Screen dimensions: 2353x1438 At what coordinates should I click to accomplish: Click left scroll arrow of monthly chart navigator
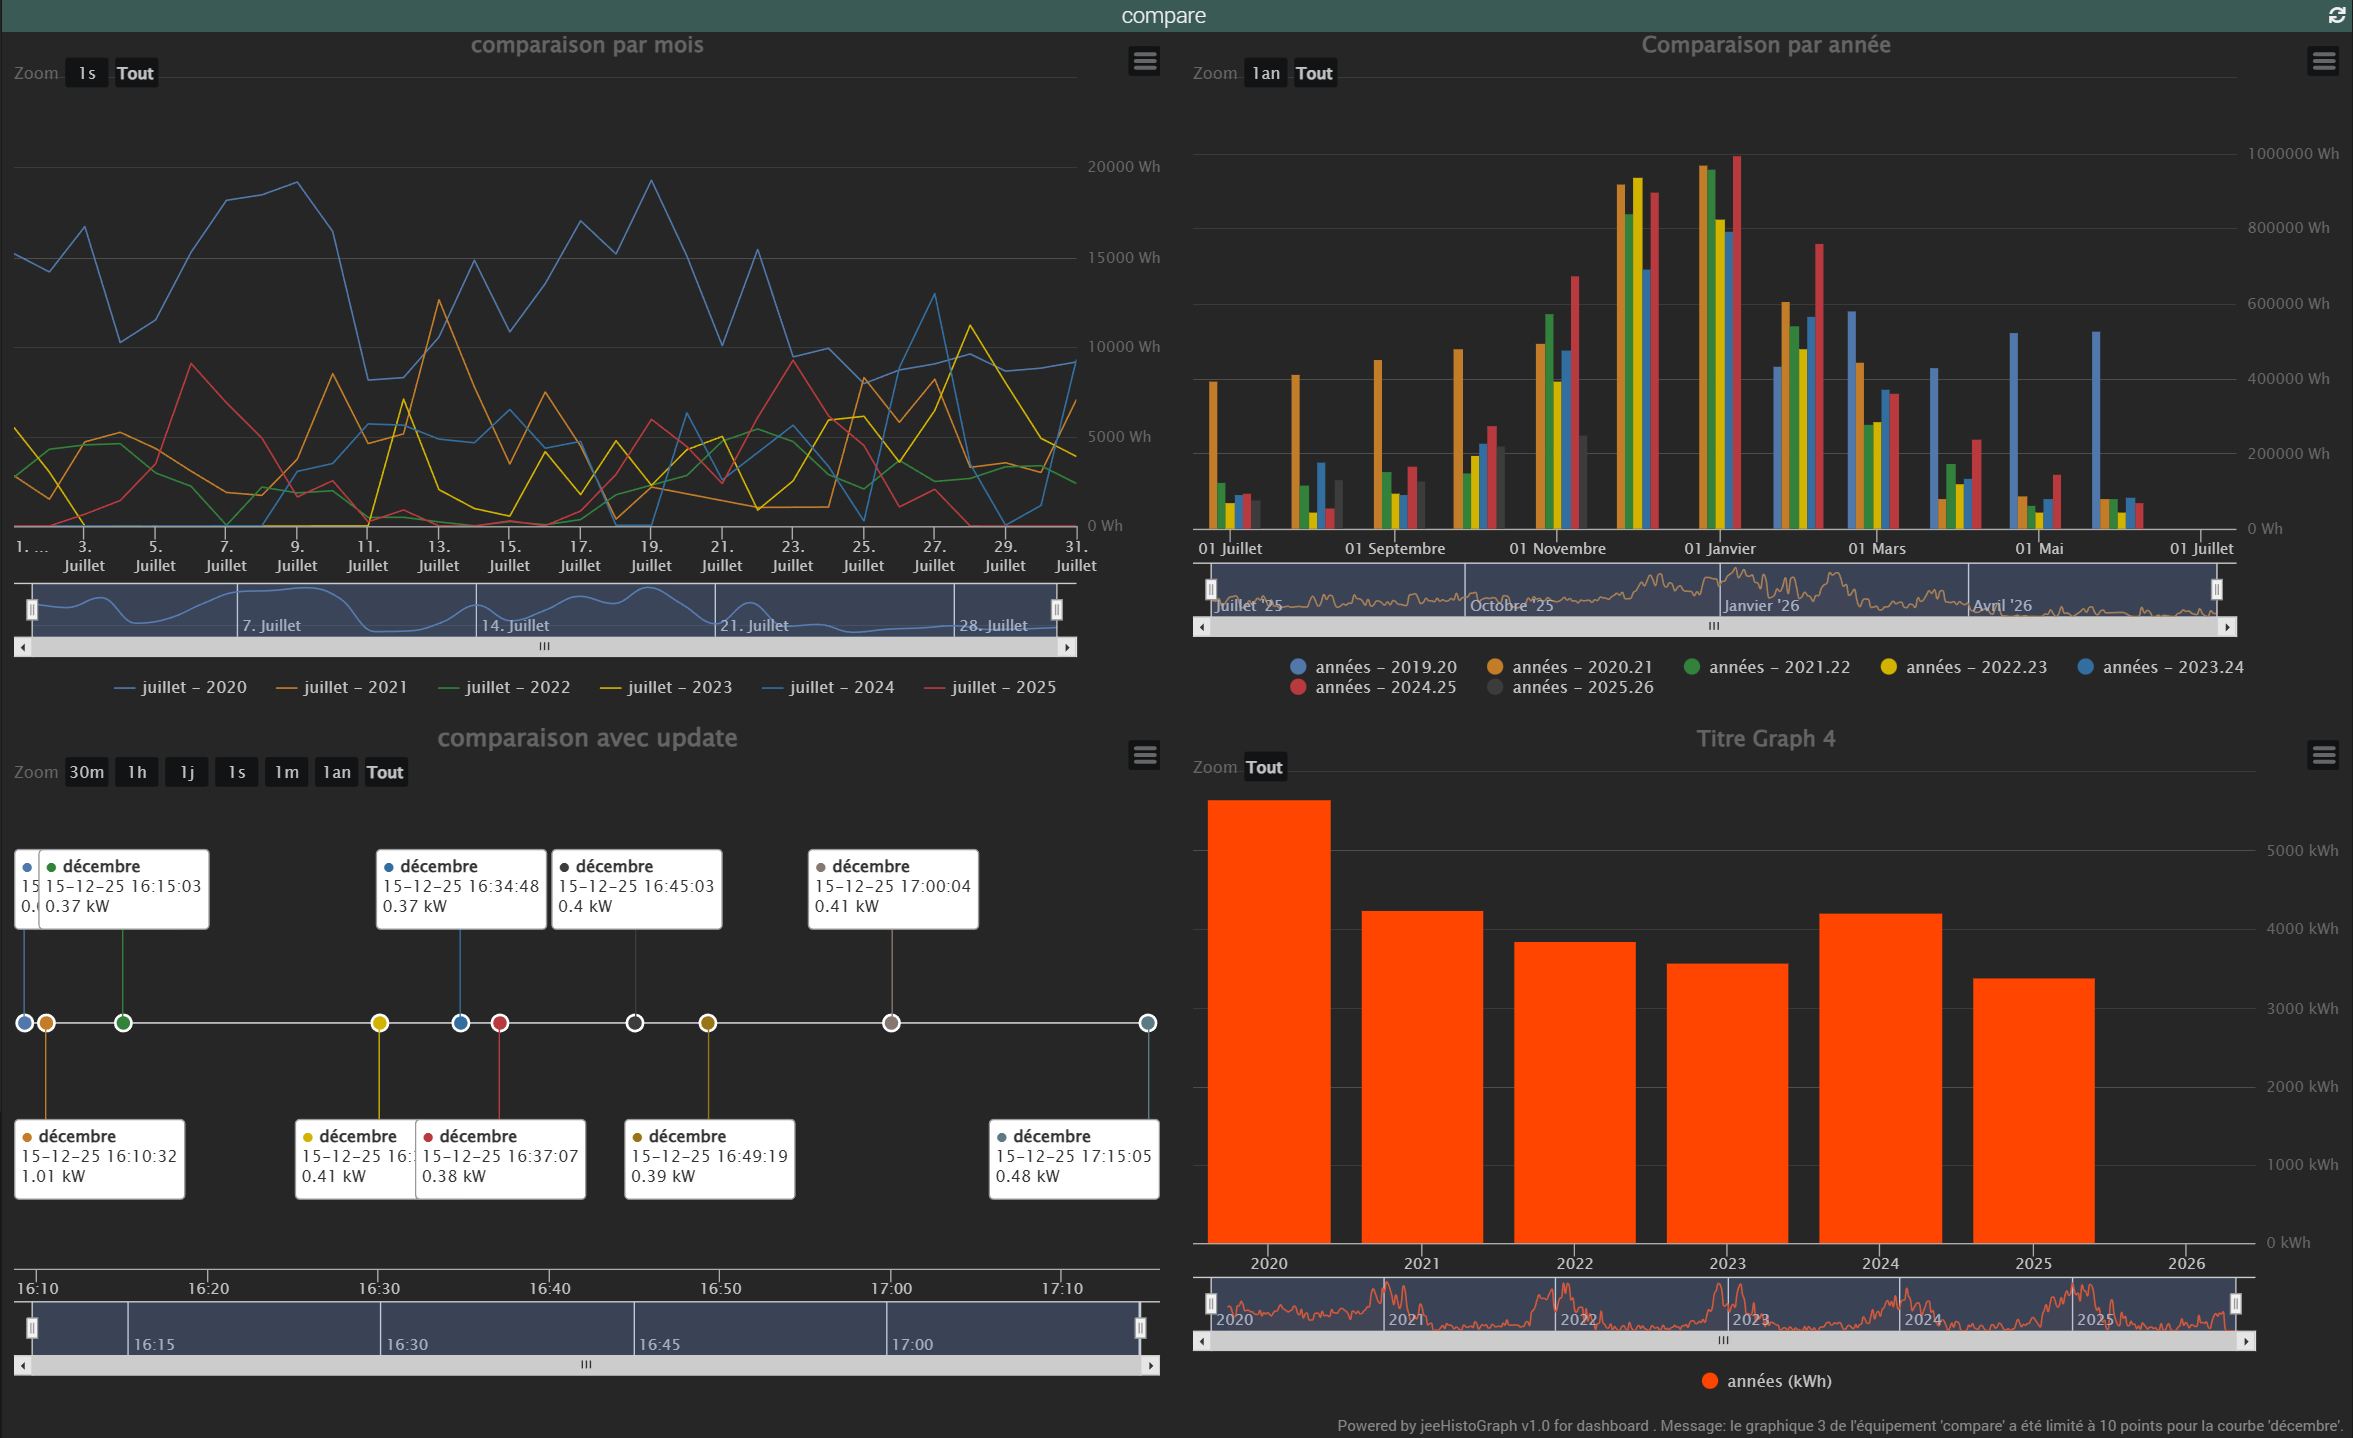[23, 647]
